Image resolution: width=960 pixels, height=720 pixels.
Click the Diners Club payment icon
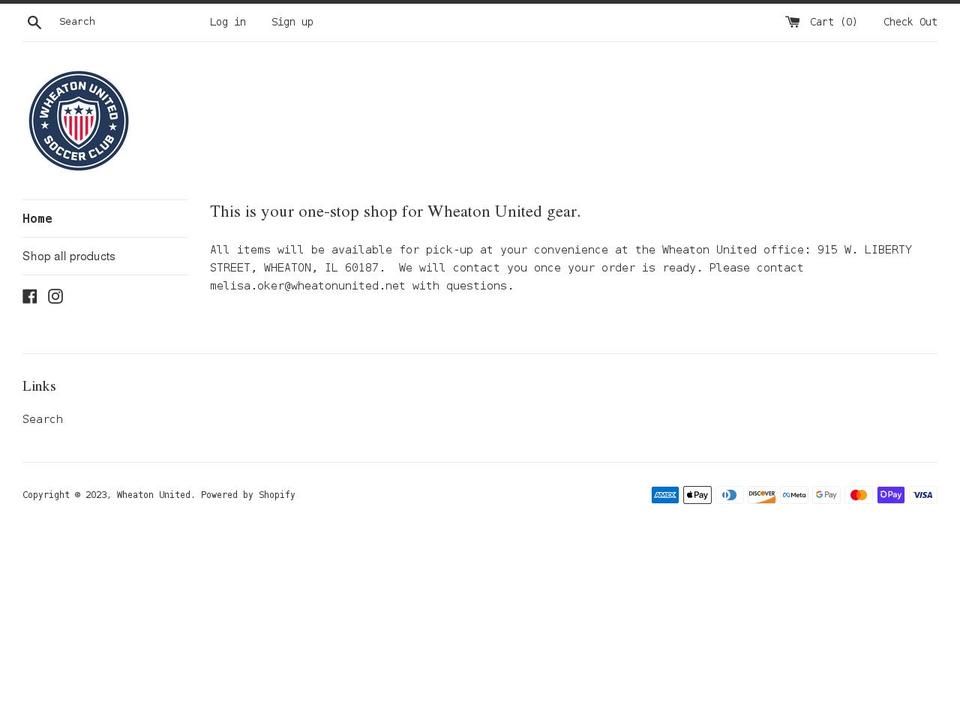[729, 495]
